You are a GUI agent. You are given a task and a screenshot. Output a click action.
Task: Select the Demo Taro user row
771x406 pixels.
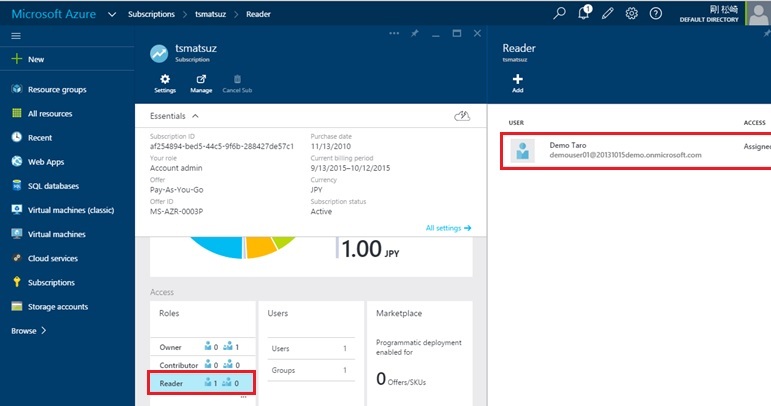pos(636,150)
